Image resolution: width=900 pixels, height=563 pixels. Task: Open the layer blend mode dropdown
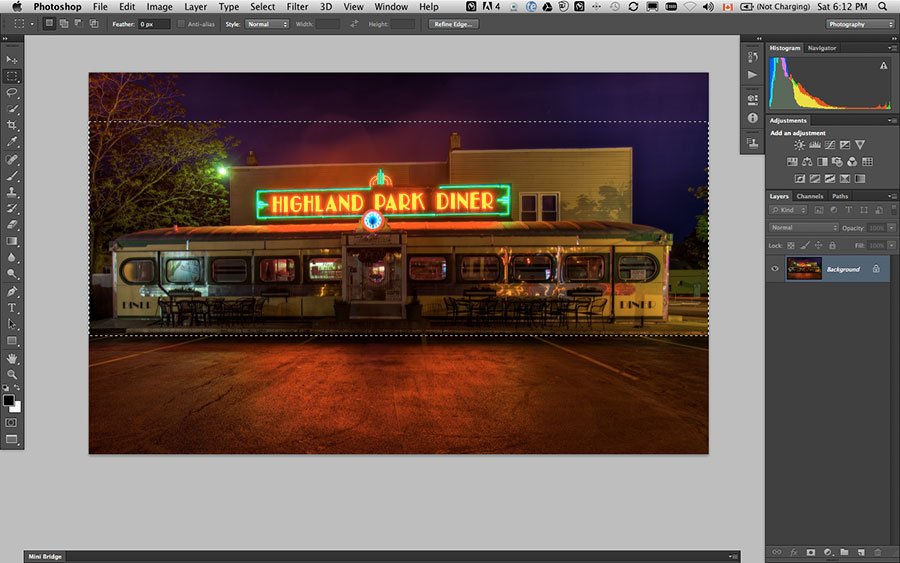pyautogui.click(x=804, y=228)
